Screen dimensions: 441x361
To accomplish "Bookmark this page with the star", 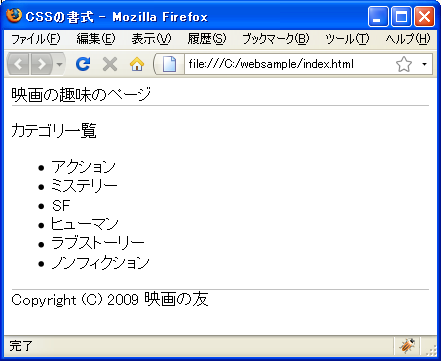I will (404, 64).
